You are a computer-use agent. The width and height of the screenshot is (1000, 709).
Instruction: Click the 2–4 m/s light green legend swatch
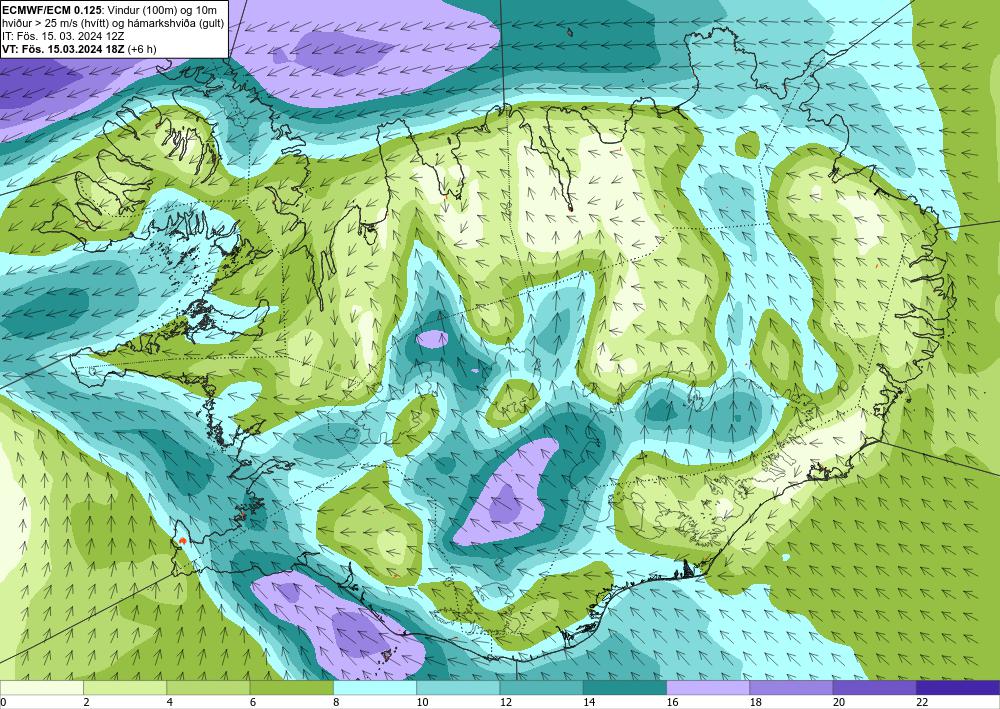coord(125,687)
